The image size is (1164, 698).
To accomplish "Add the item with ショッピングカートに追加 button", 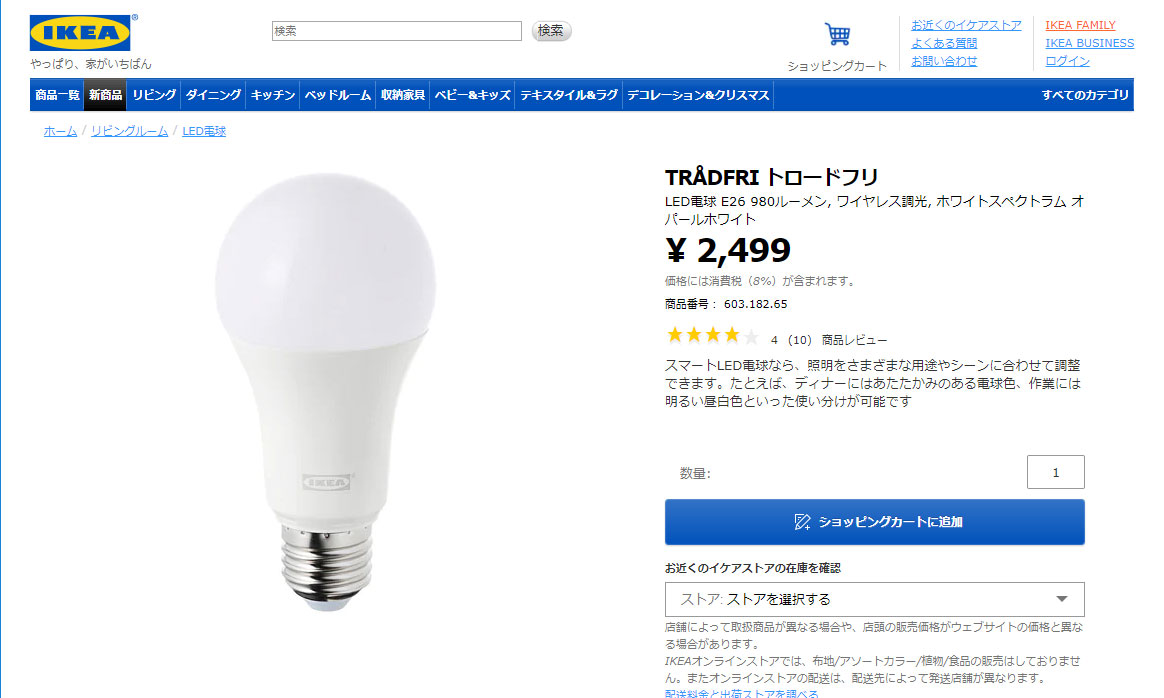I will 874,522.
